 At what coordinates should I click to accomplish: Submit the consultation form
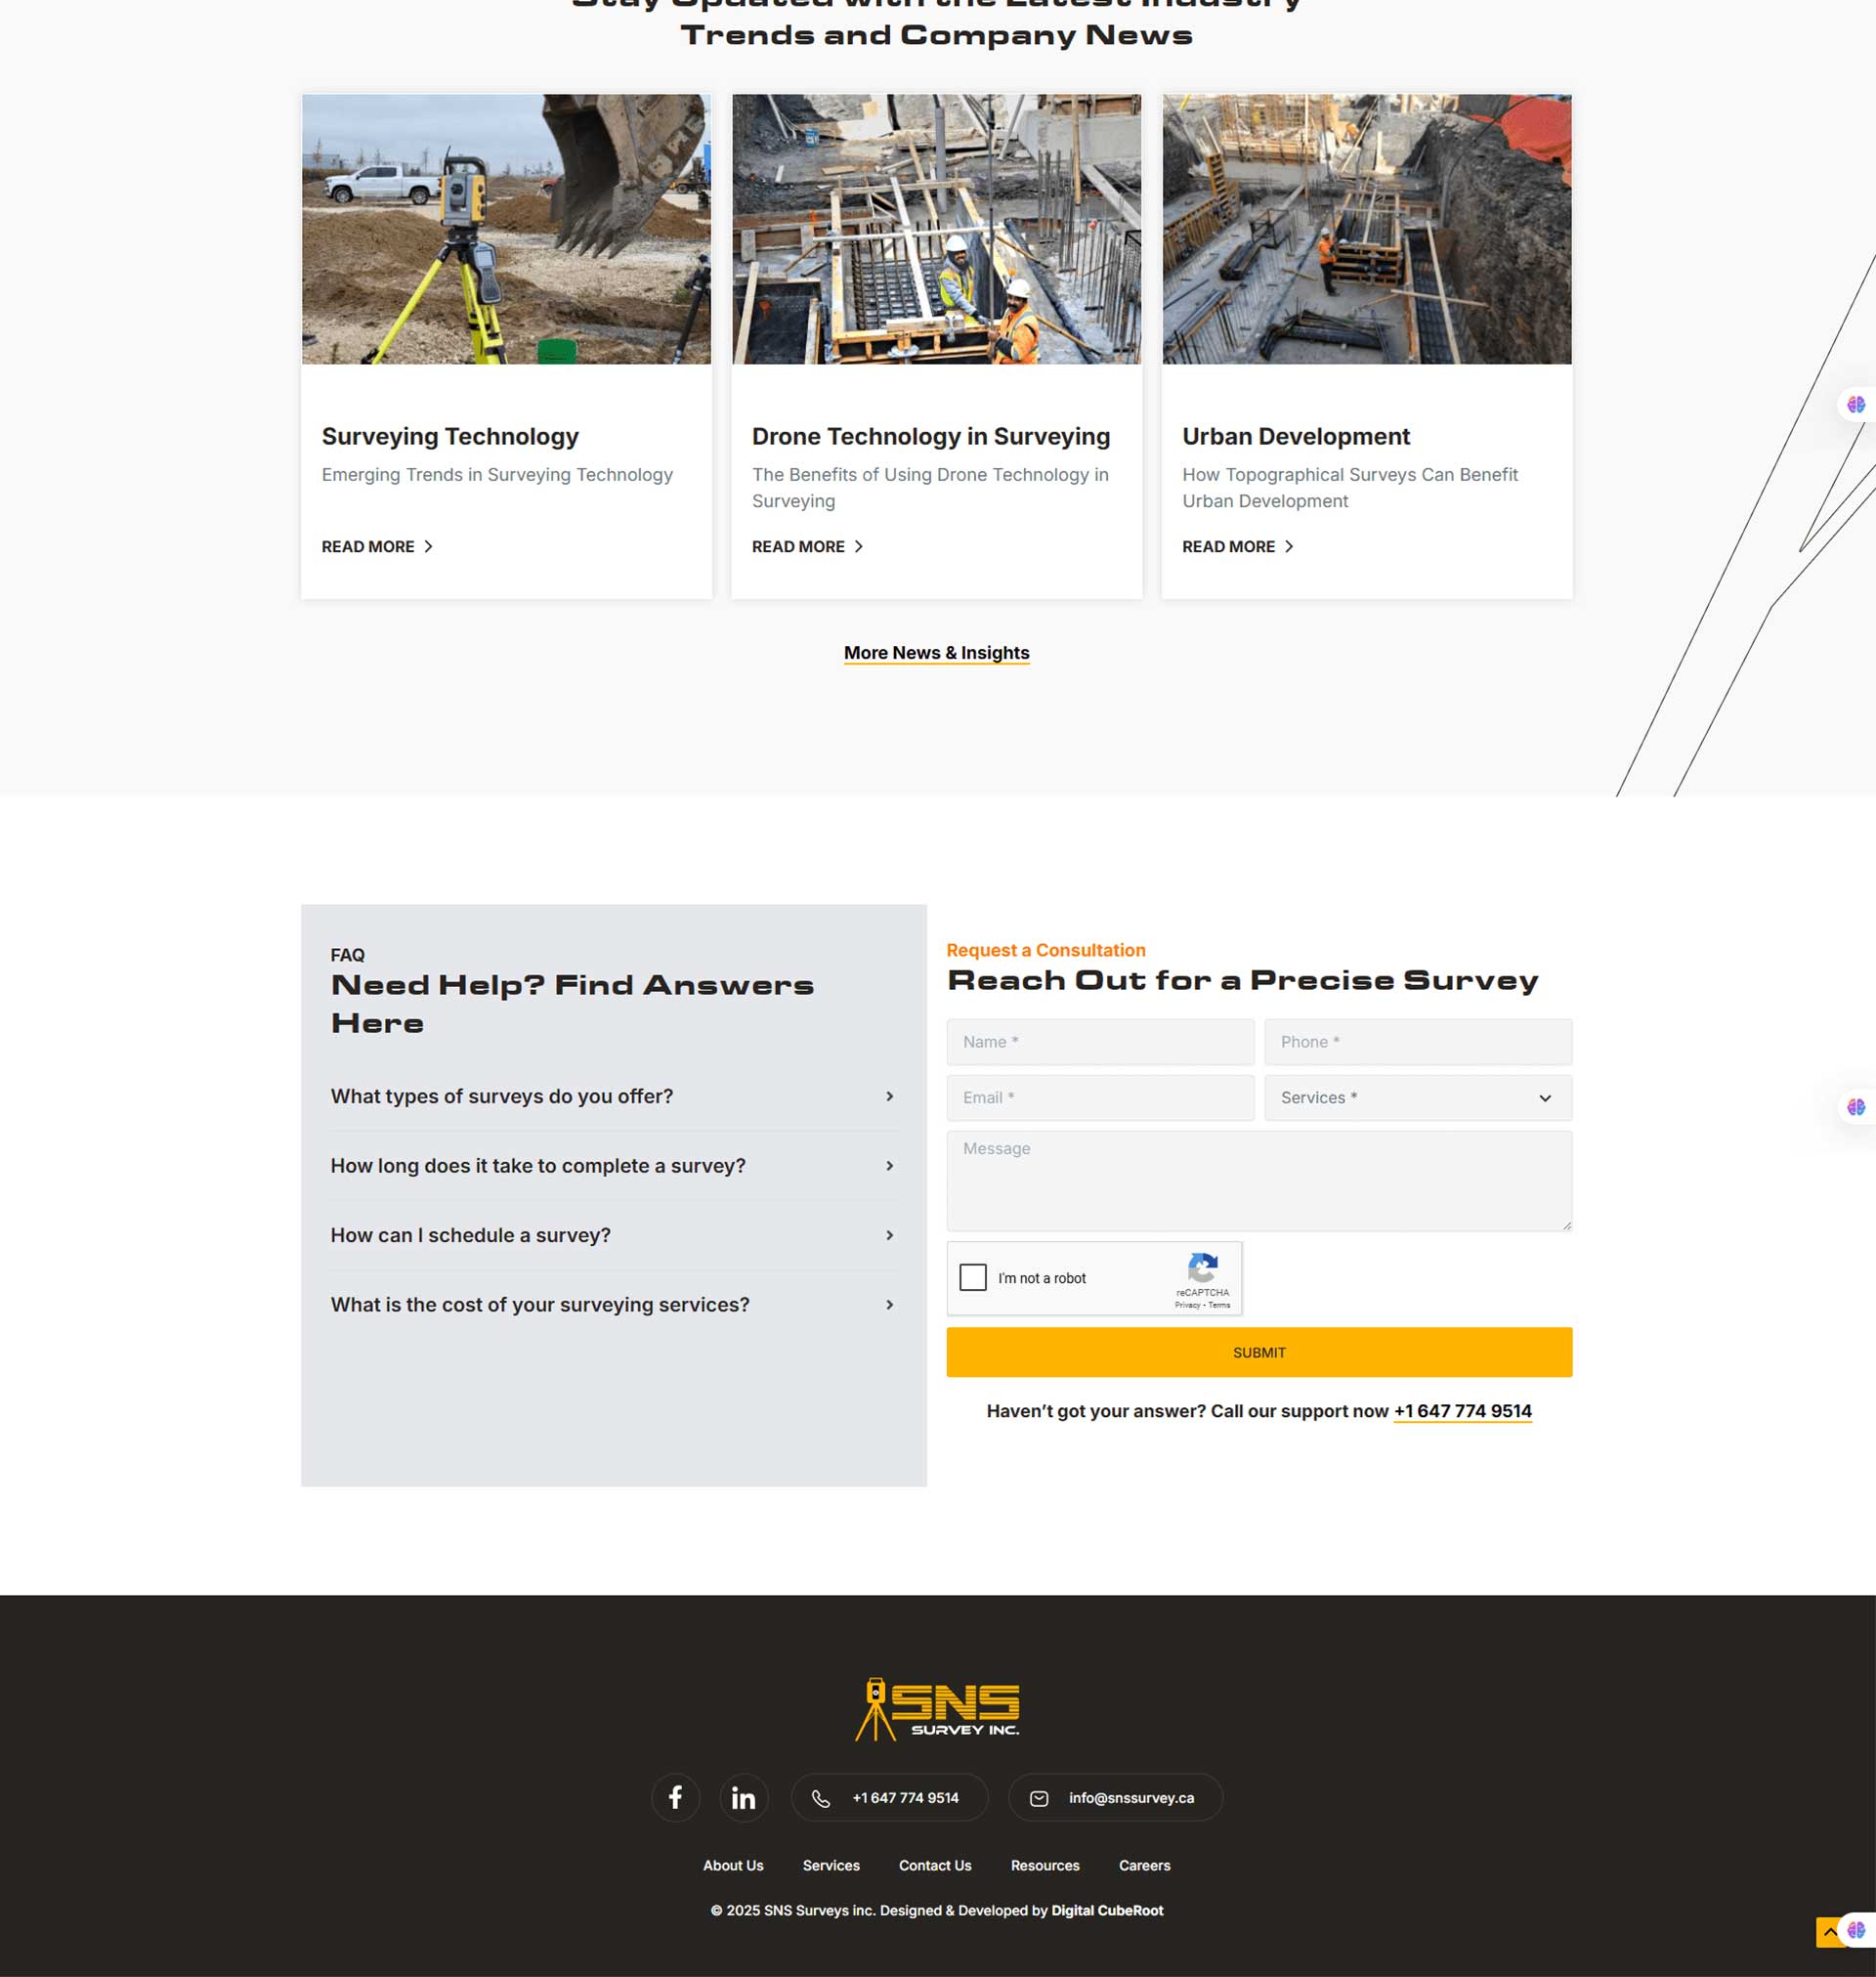[1259, 1352]
